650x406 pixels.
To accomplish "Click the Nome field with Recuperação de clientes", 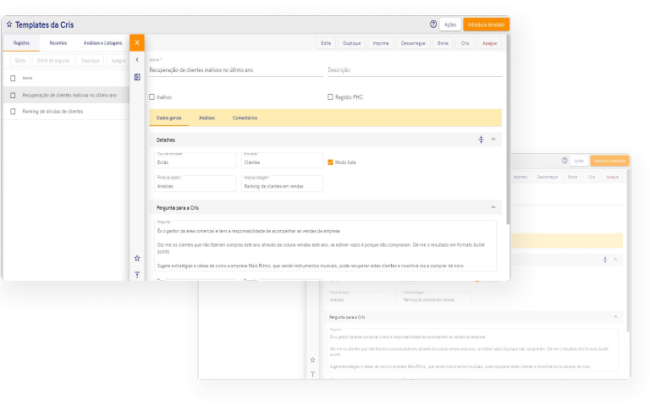I will pos(236,70).
